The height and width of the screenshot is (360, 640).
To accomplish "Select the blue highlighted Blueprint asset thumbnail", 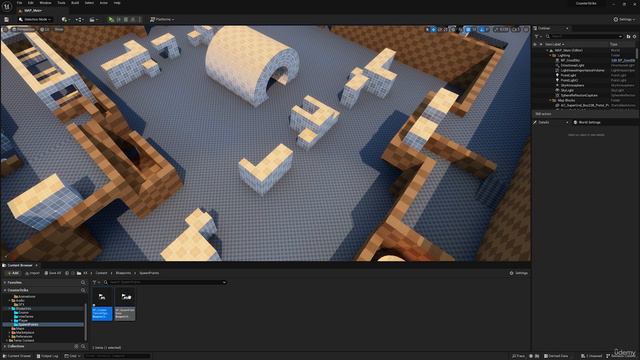I will 102,304.
